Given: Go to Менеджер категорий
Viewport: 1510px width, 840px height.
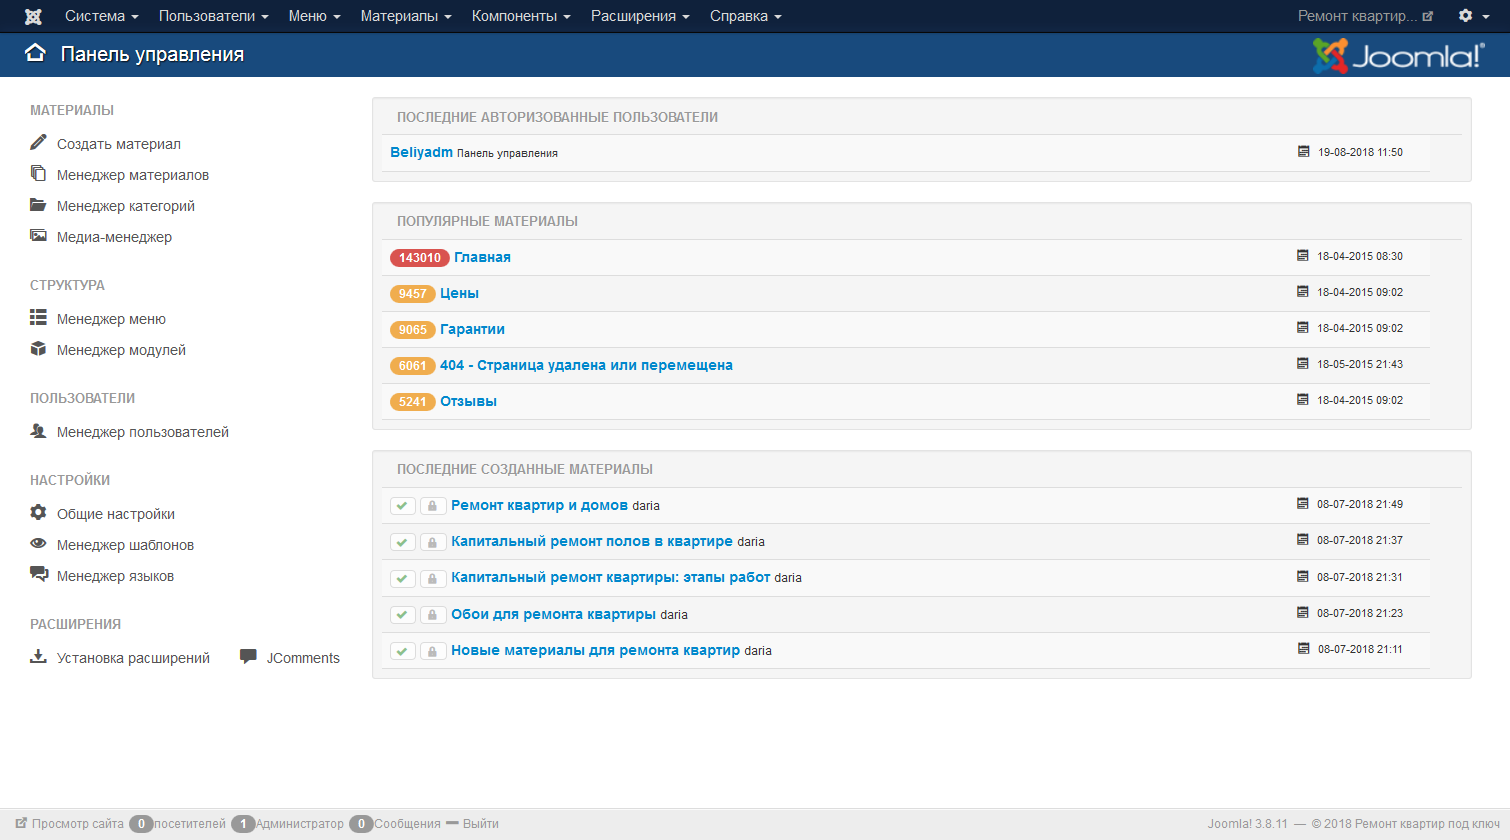Looking at the screenshot, I should click(126, 206).
